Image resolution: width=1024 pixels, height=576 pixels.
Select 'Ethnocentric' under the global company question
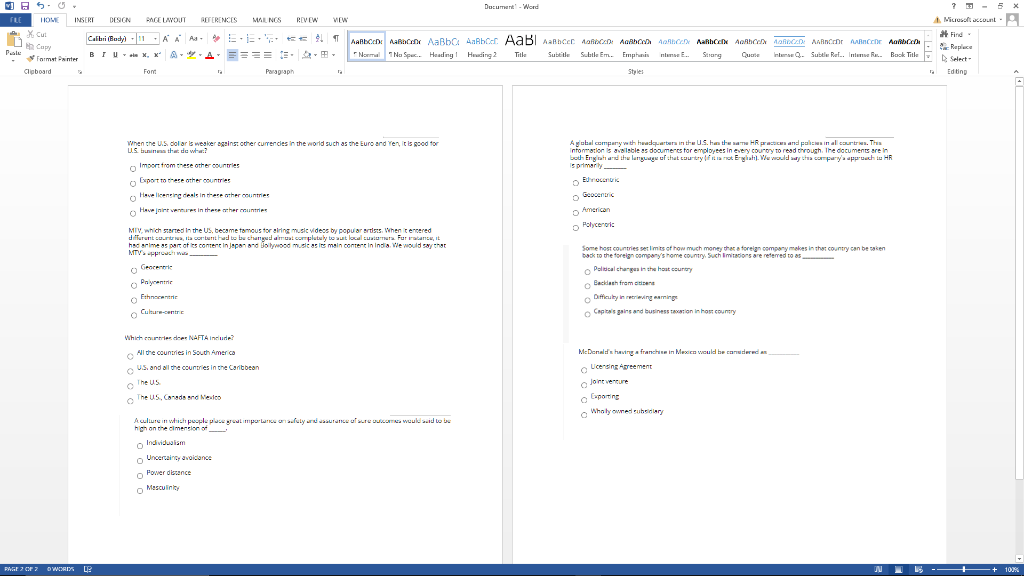(575, 183)
